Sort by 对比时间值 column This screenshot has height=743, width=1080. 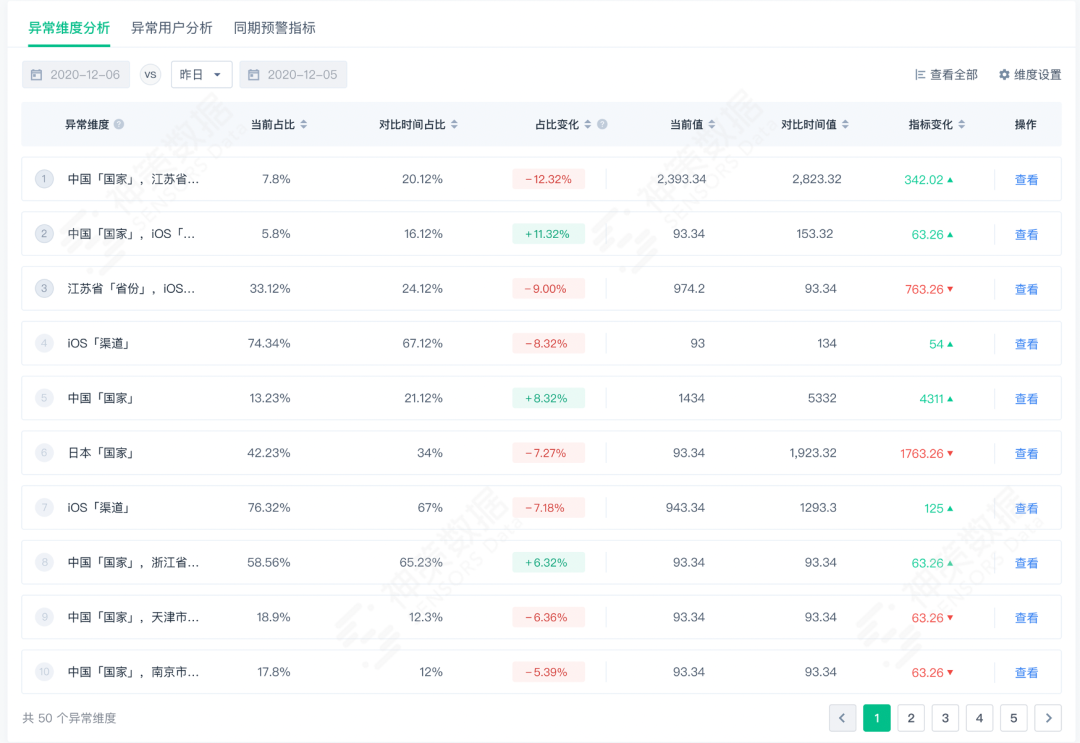(x=845, y=124)
